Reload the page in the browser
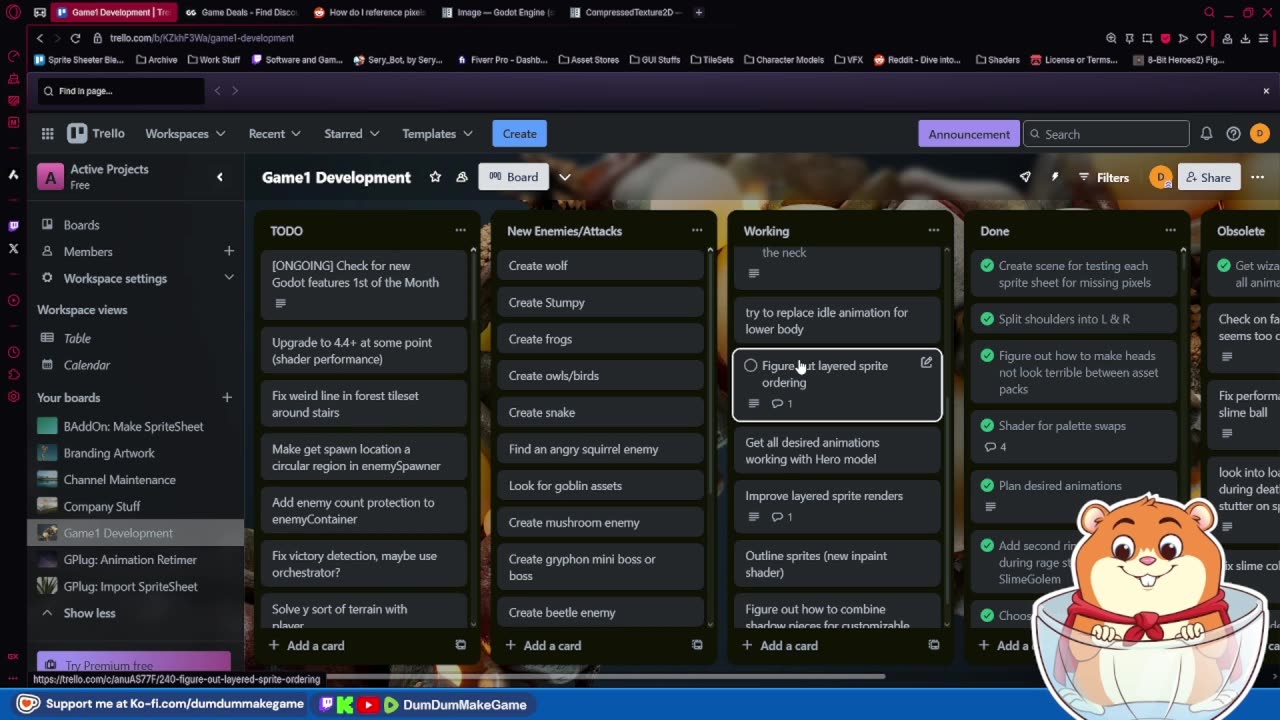The height and width of the screenshot is (720, 1280). point(75,38)
